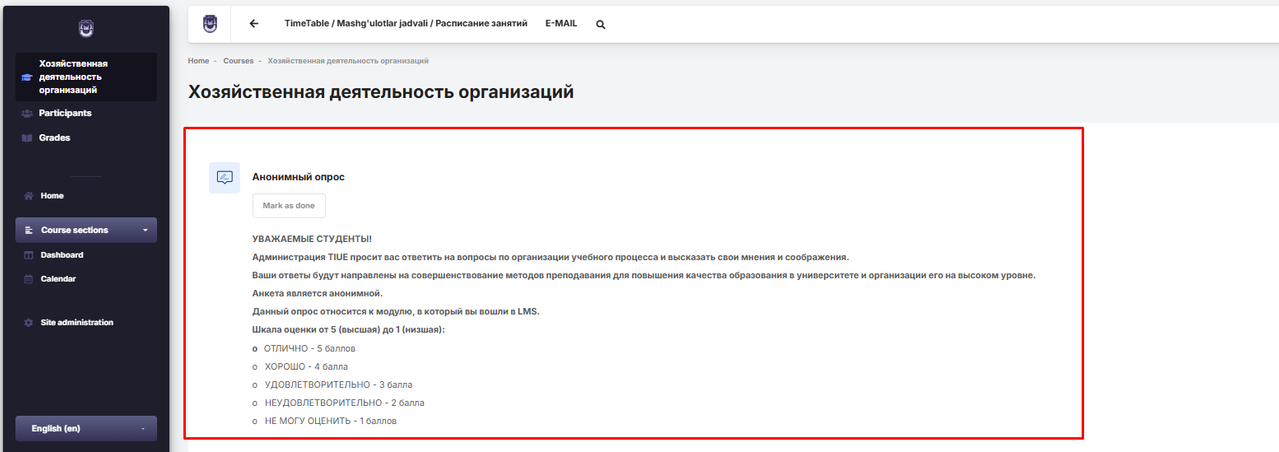1279x452 pixels.
Task: Click the Courses breadcrumb link
Action: tap(238, 61)
